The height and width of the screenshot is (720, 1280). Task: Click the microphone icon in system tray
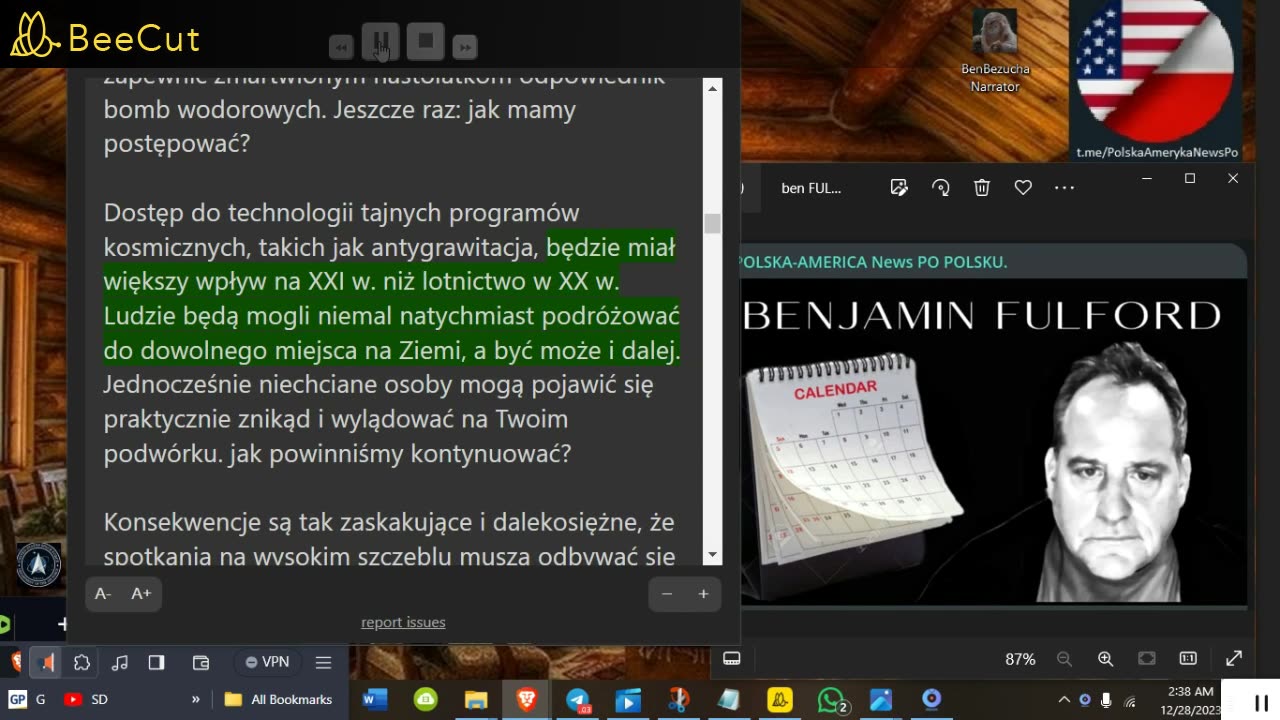(x=1106, y=699)
